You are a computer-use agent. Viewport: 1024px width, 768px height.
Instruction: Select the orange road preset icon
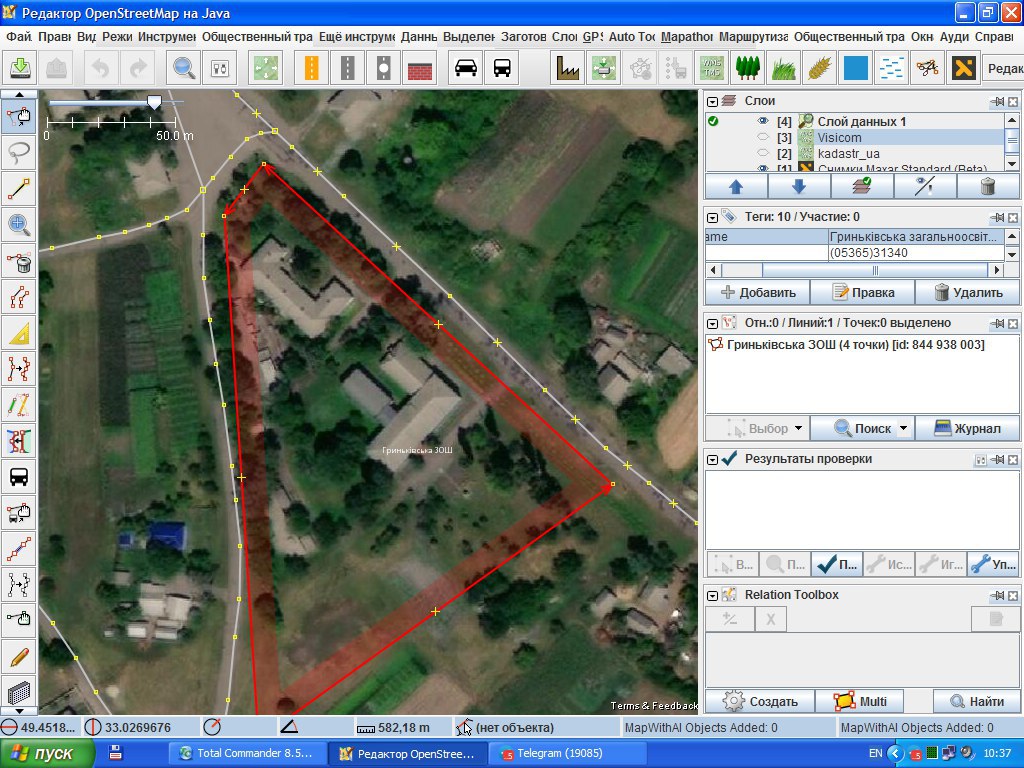(x=312, y=68)
